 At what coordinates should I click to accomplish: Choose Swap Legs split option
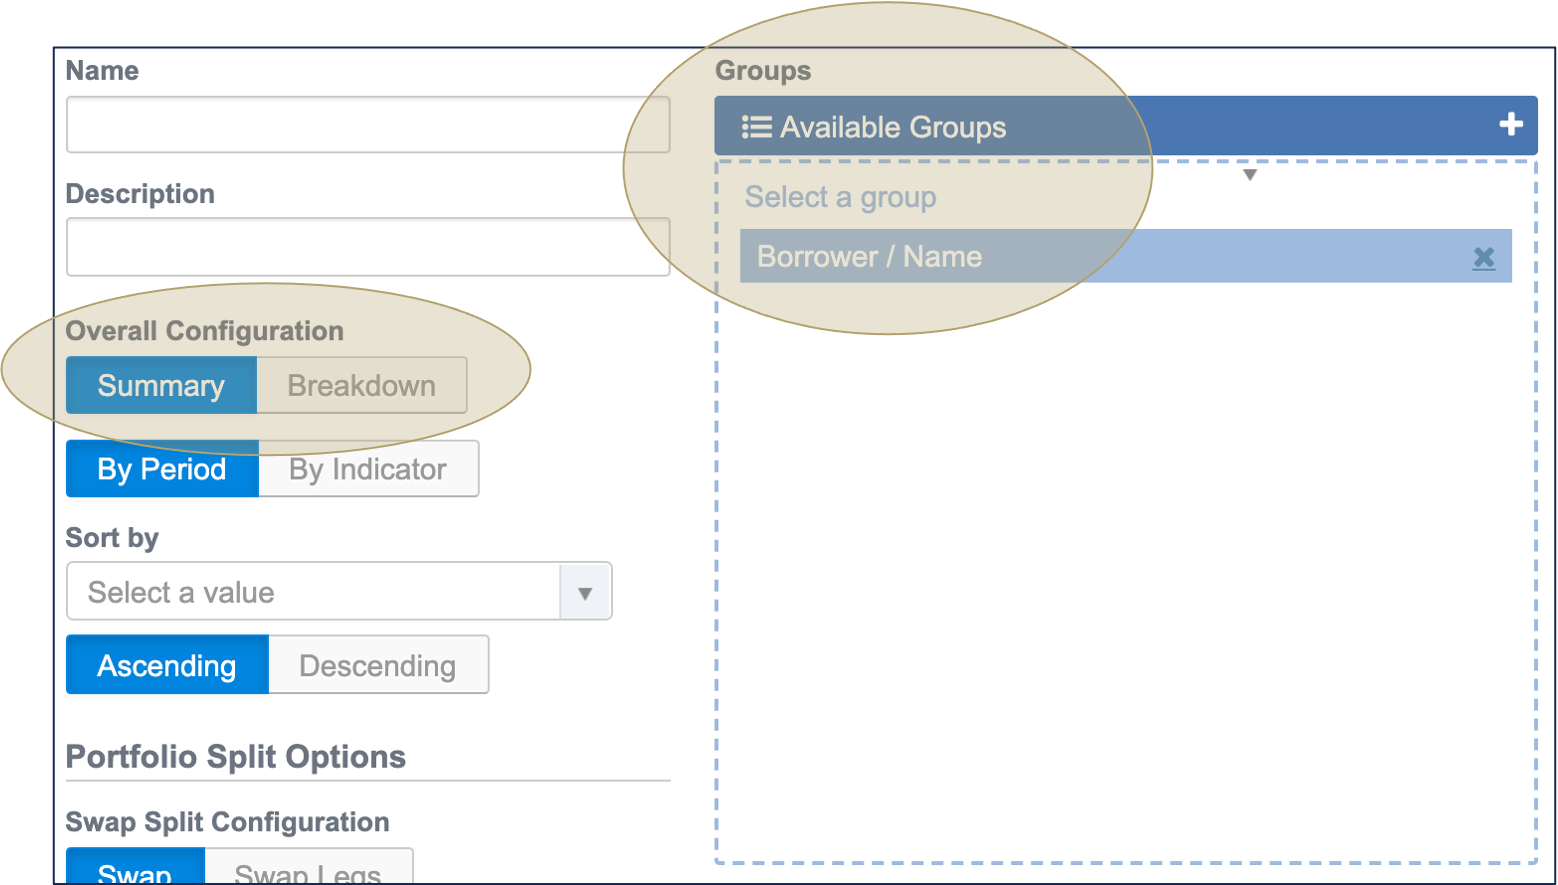pyautogui.click(x=308, y=870)
